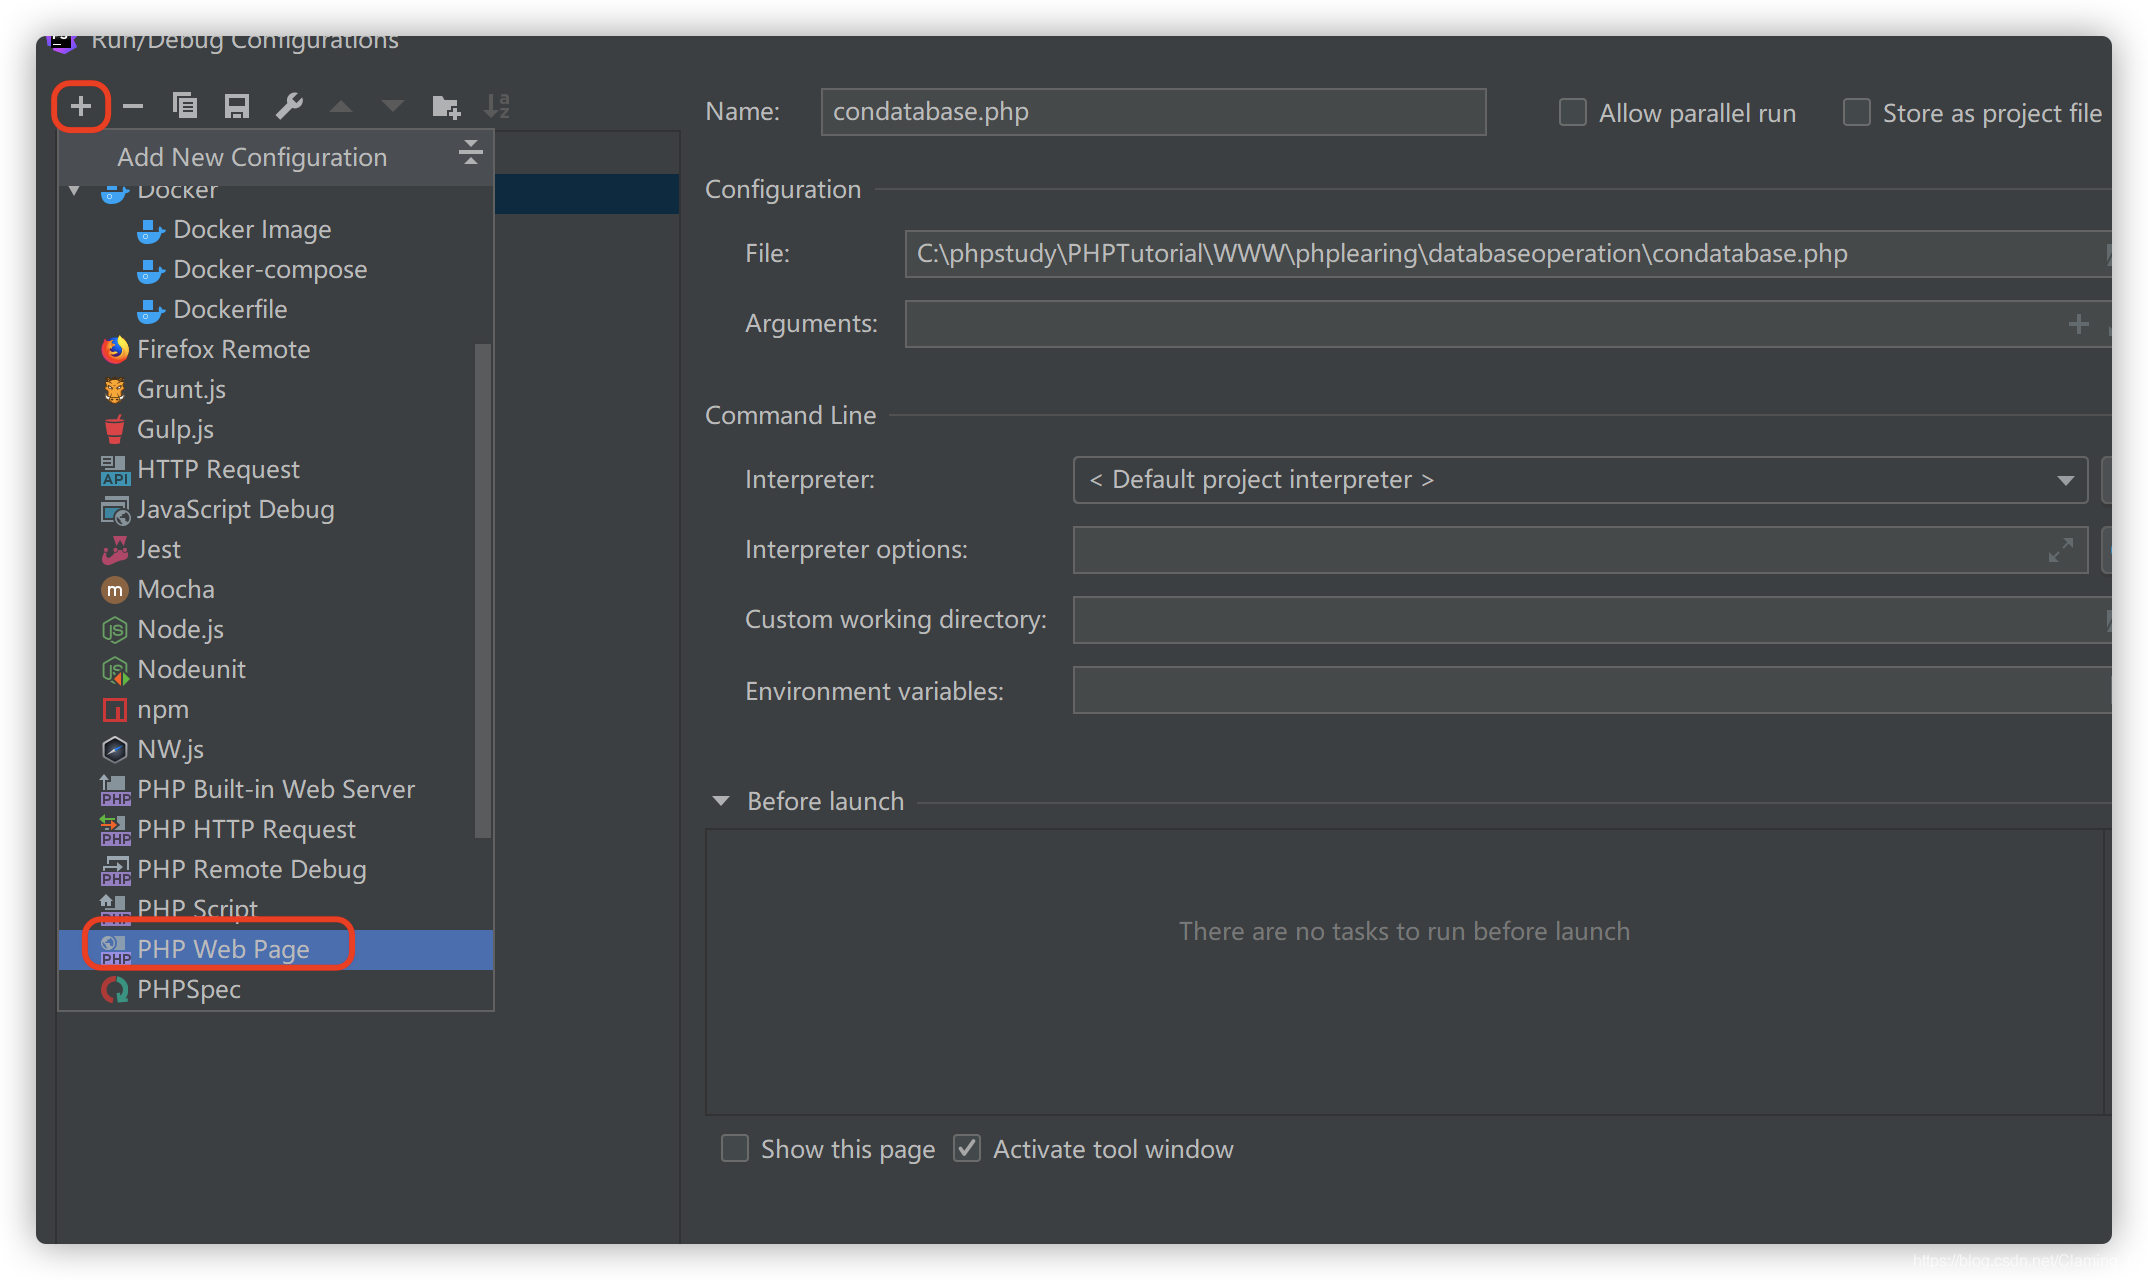Select the npm configuration type
The width and height of the screenshot is (2148, 1280).
coord(163,707)
